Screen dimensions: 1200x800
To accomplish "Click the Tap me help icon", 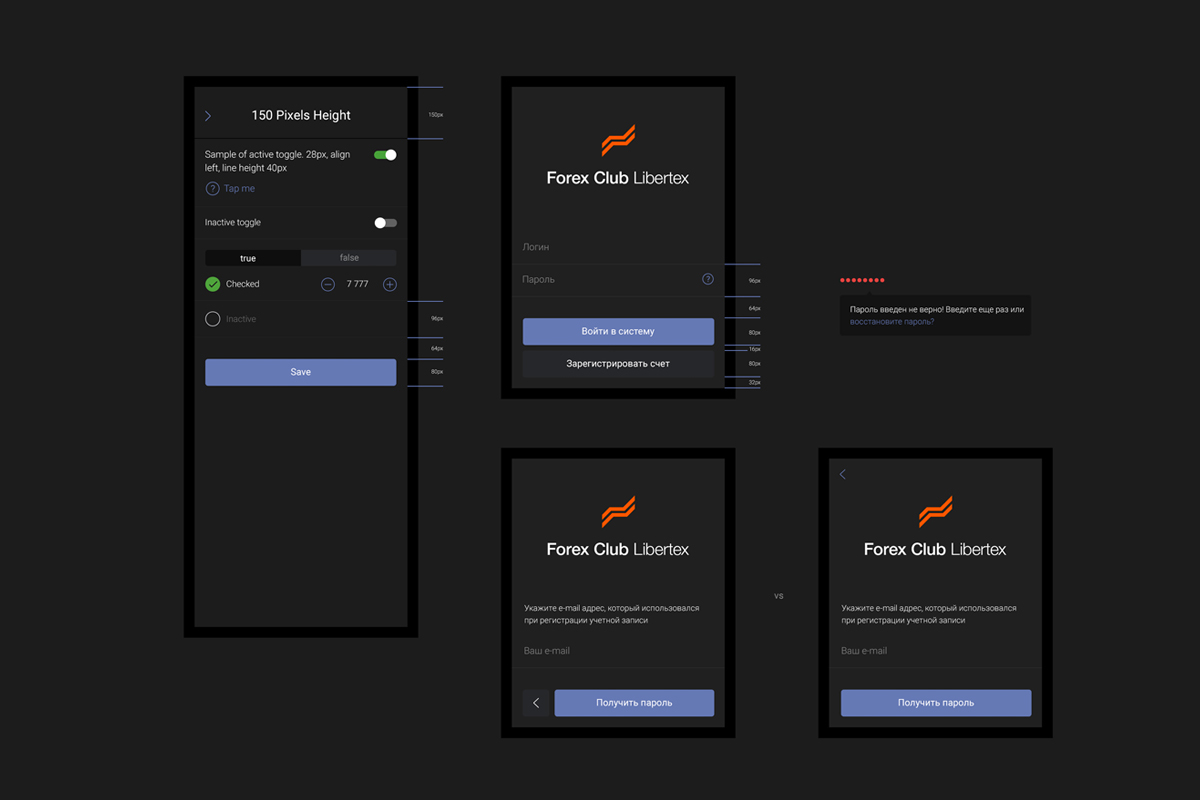I will 212,189.
